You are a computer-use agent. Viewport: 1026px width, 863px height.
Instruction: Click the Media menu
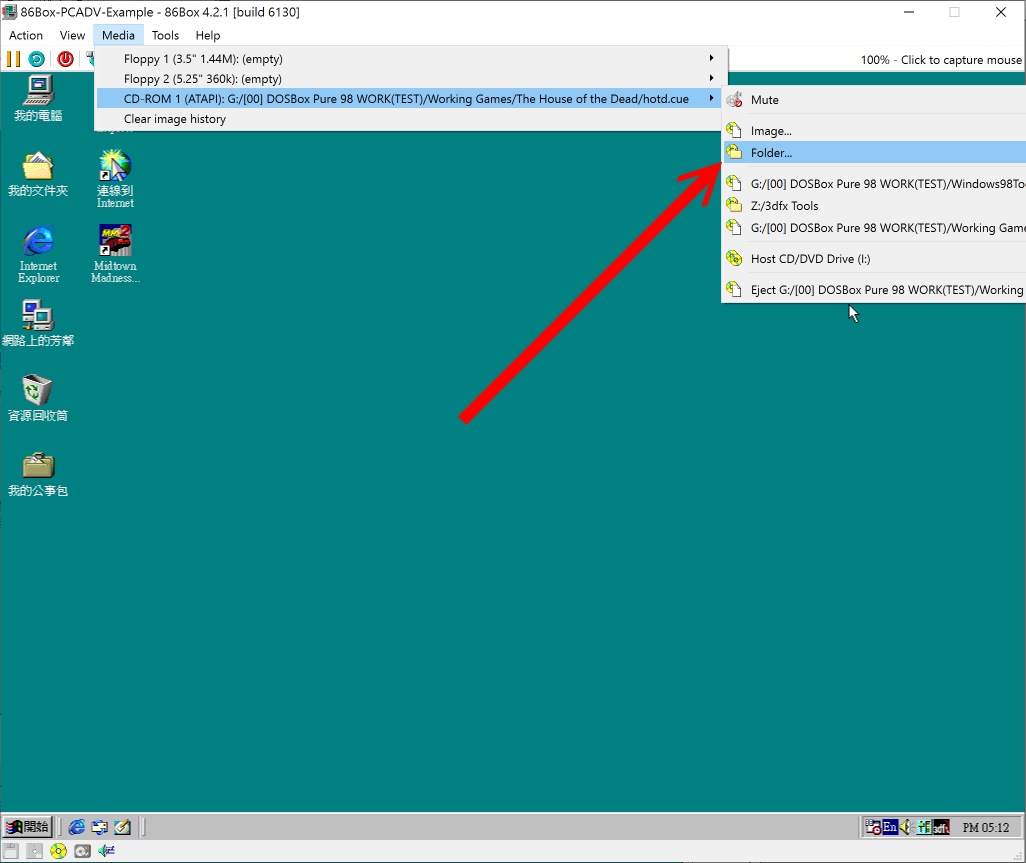(118, 35)
